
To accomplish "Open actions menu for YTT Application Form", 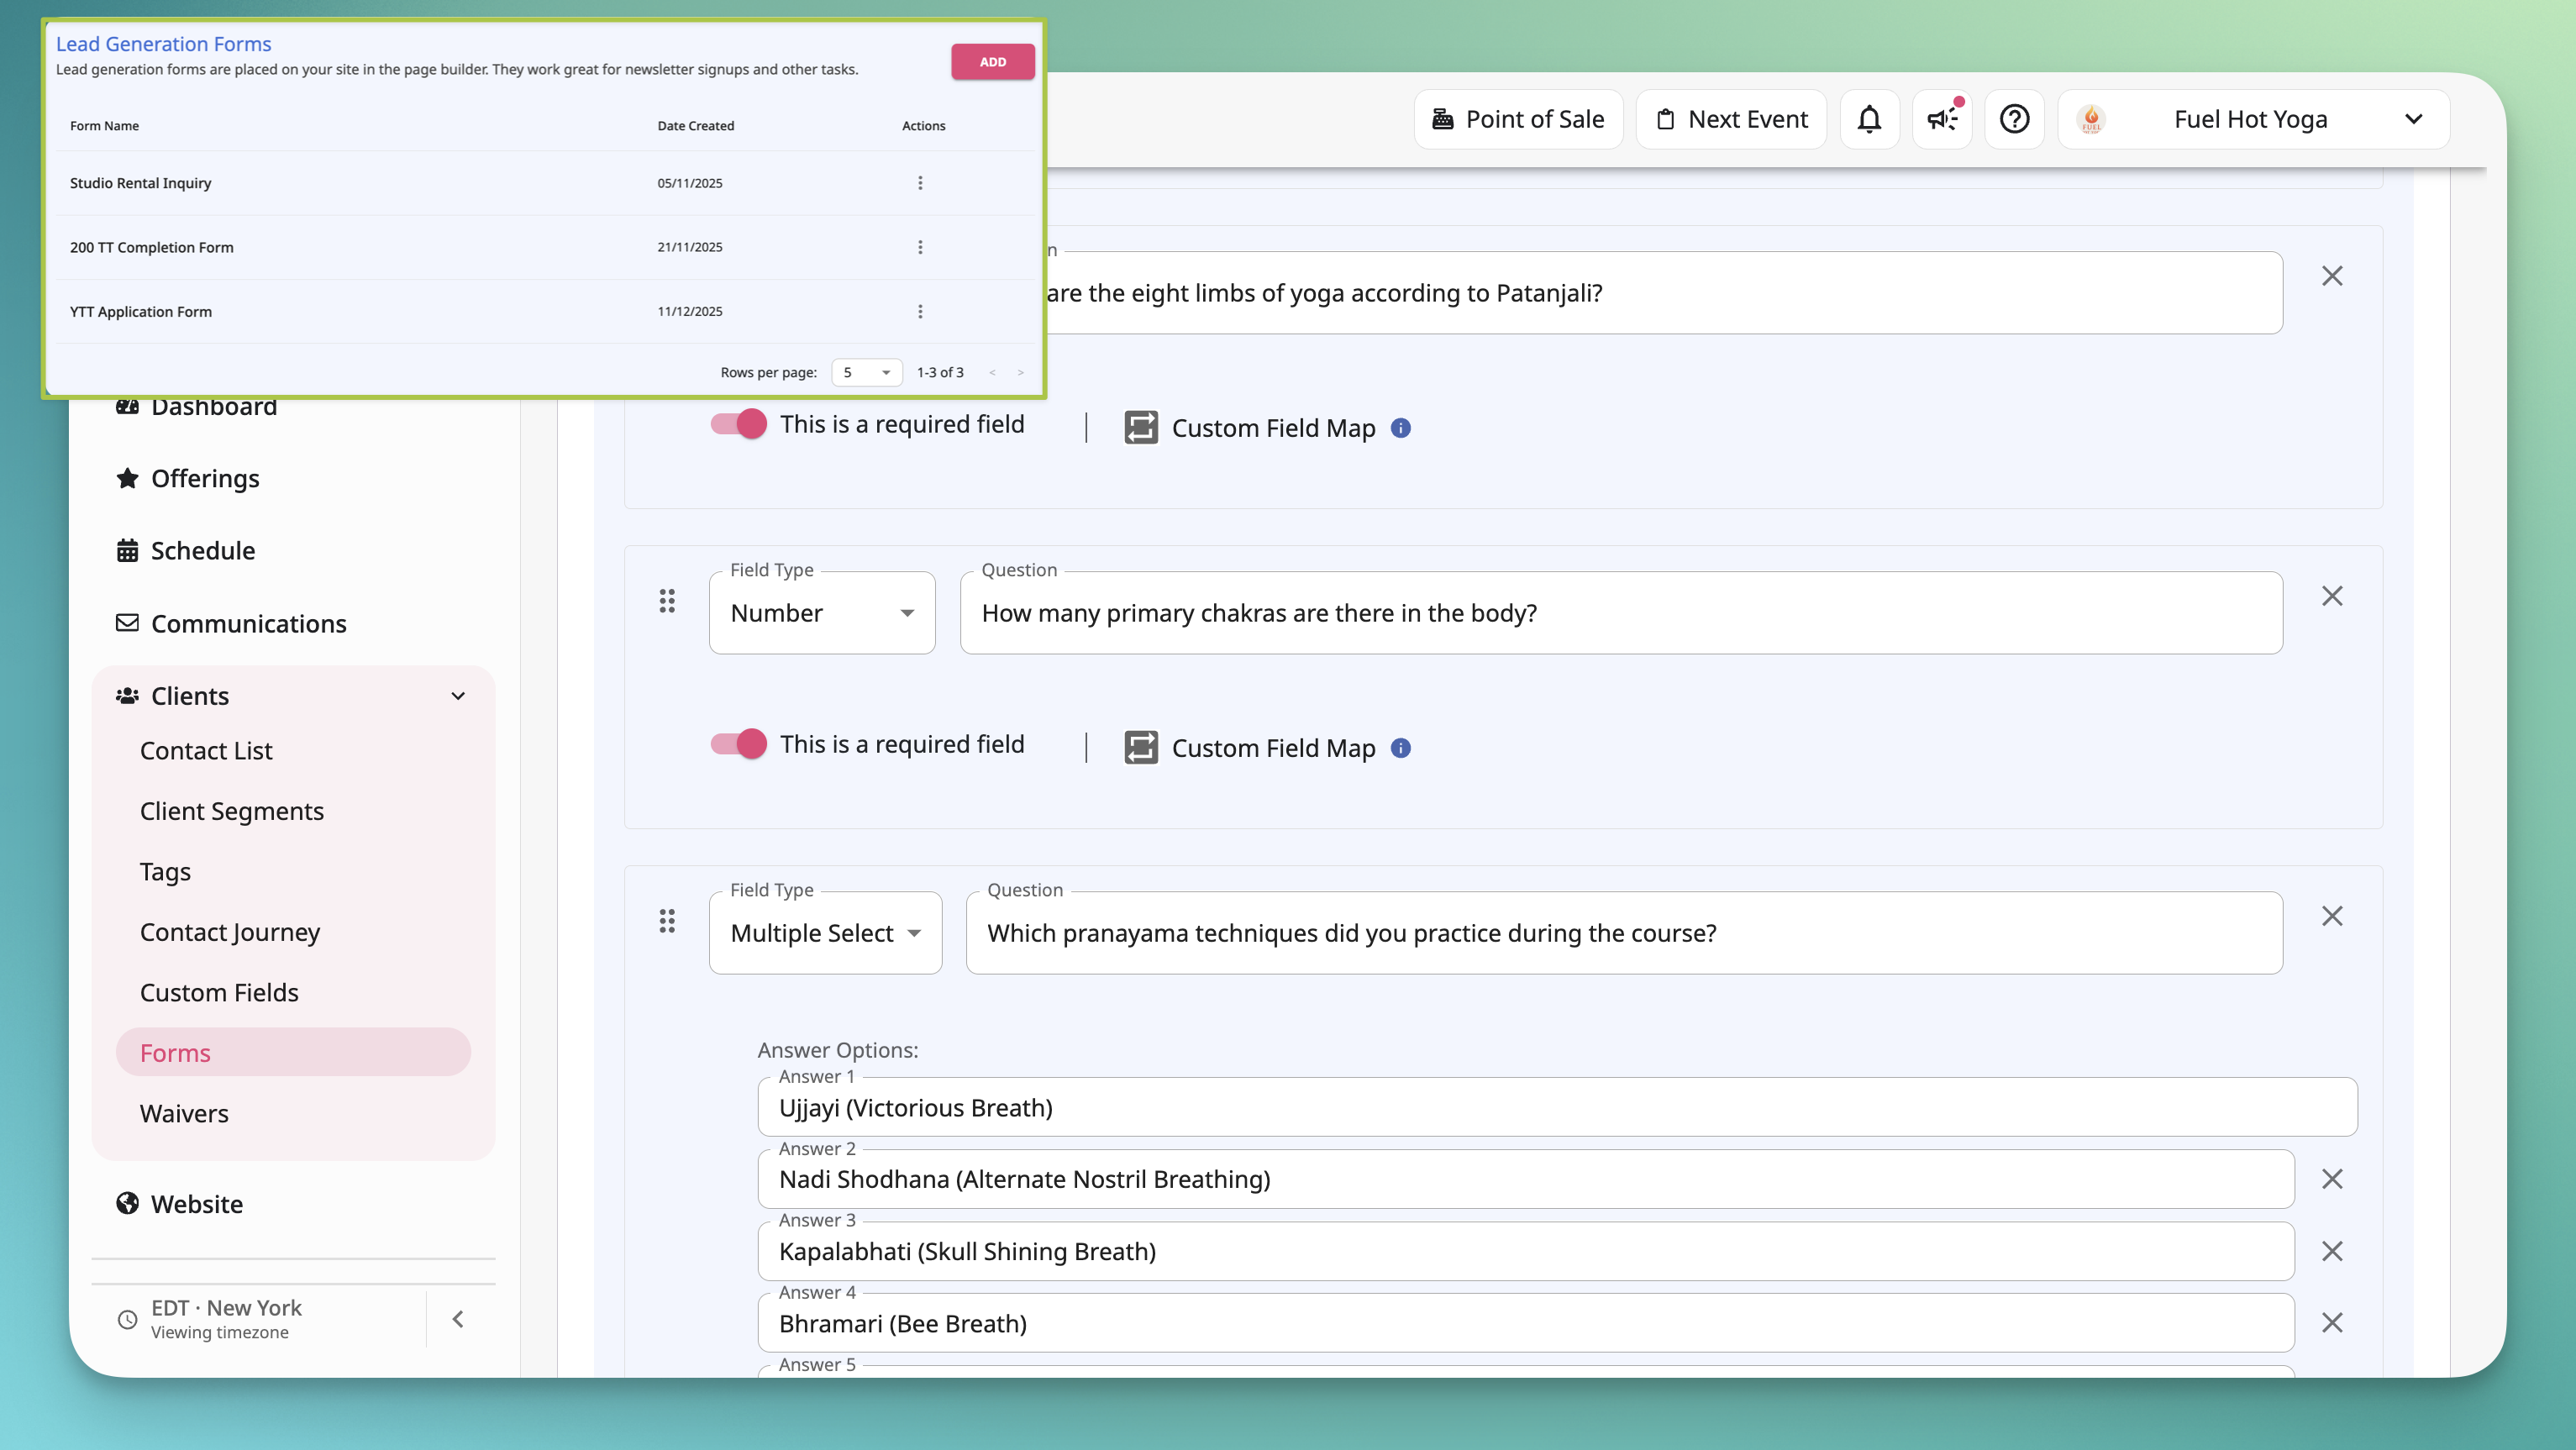I will point(920,311).
